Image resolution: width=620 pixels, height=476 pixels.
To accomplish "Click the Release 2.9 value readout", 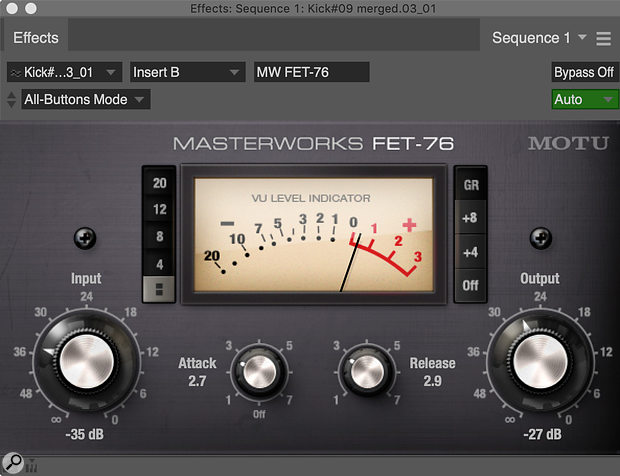I will 432,381.
